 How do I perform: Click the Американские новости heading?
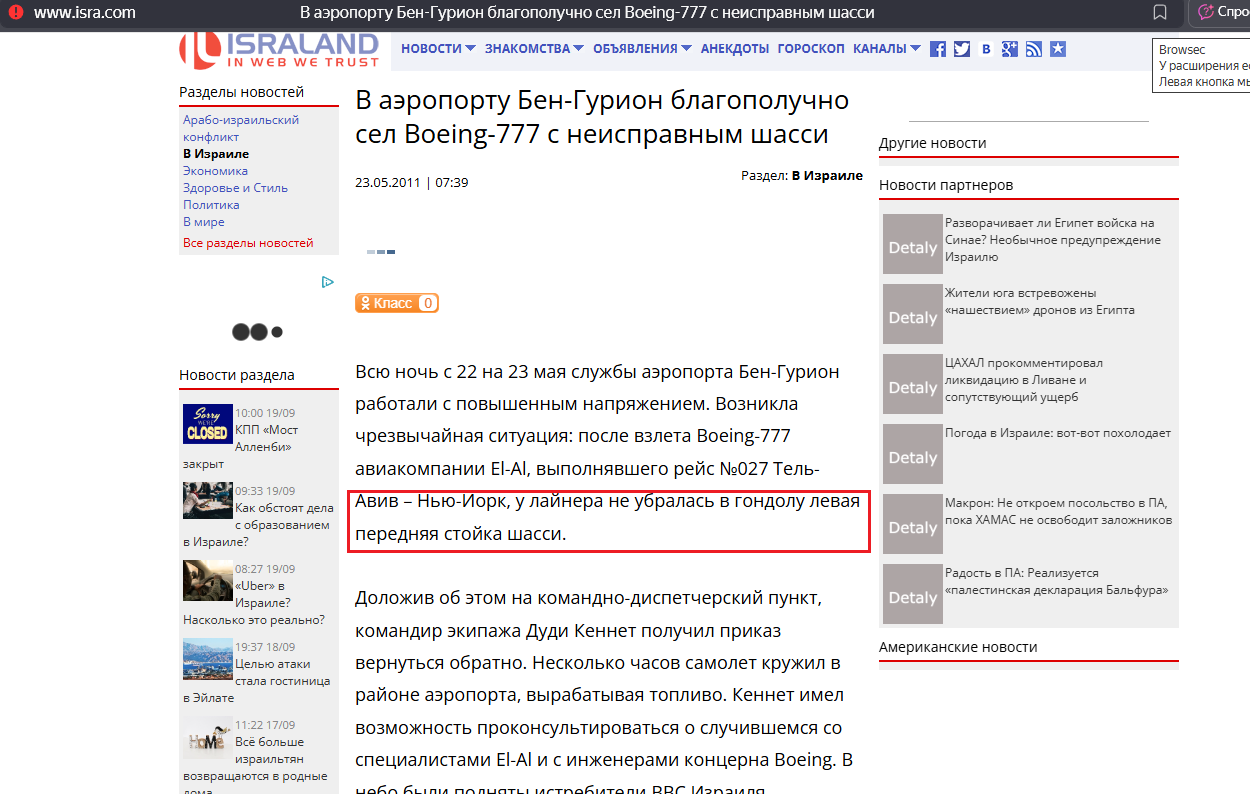[958, 647]
